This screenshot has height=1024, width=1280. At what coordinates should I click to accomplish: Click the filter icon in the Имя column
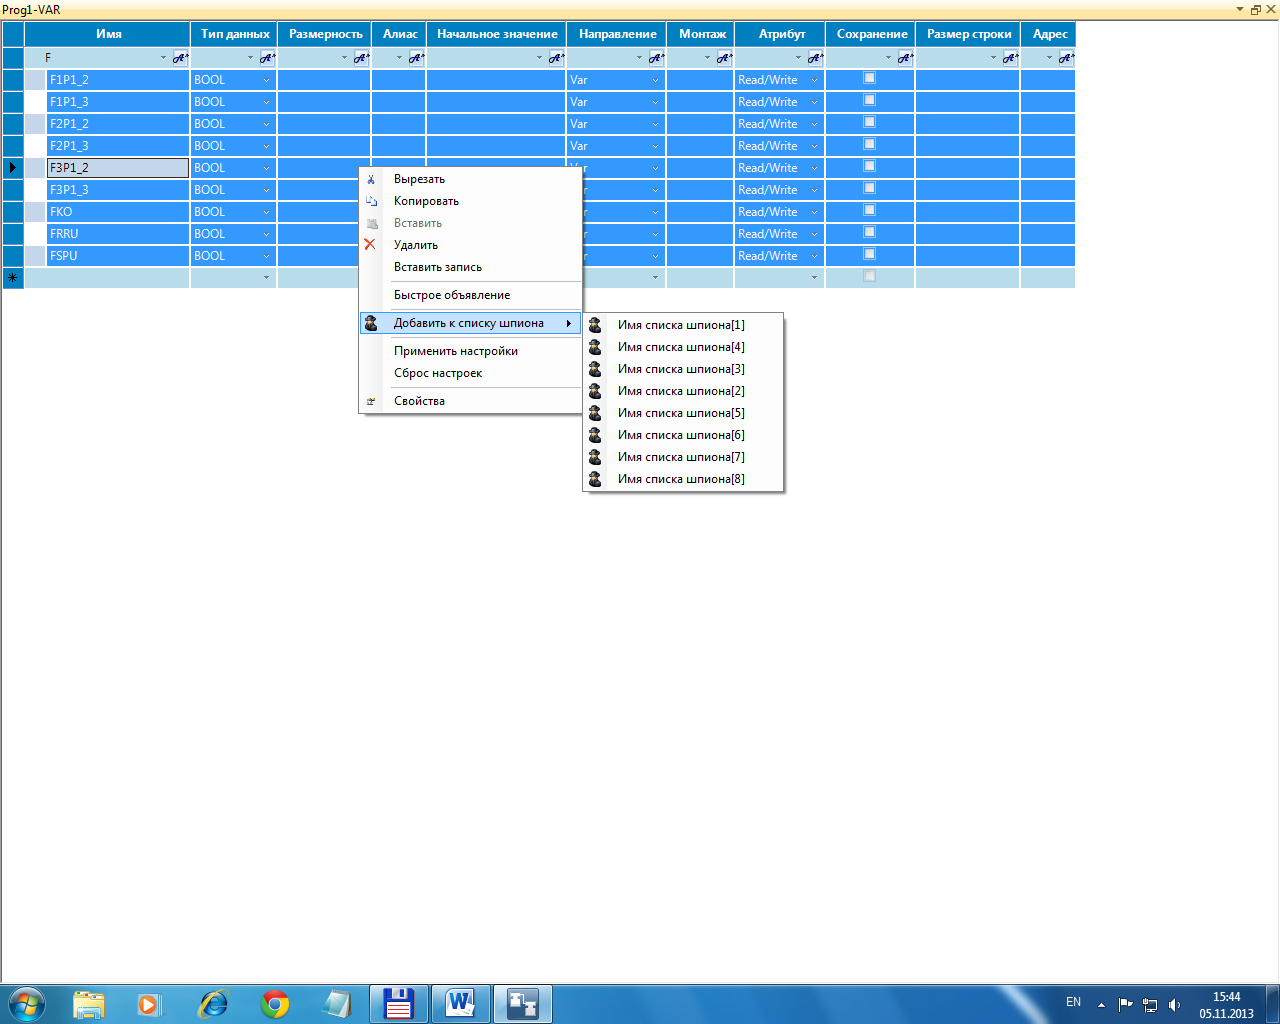click(x=180, y=58)
